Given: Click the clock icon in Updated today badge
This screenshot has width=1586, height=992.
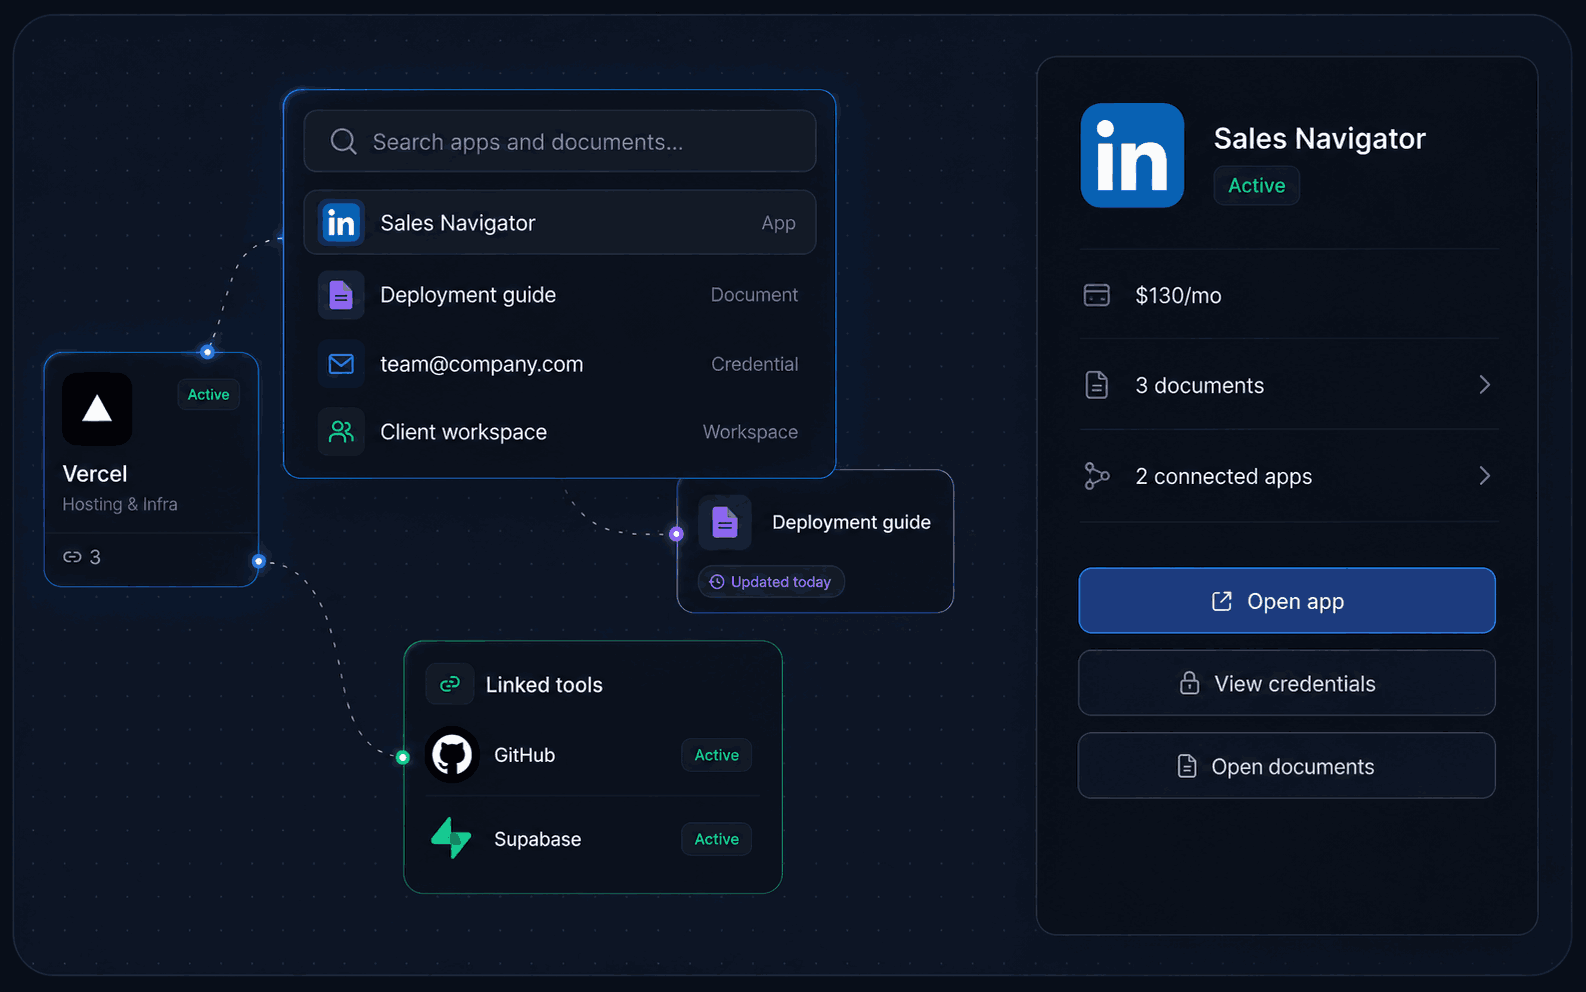Looking at the screenshot, I should [717, 582].
